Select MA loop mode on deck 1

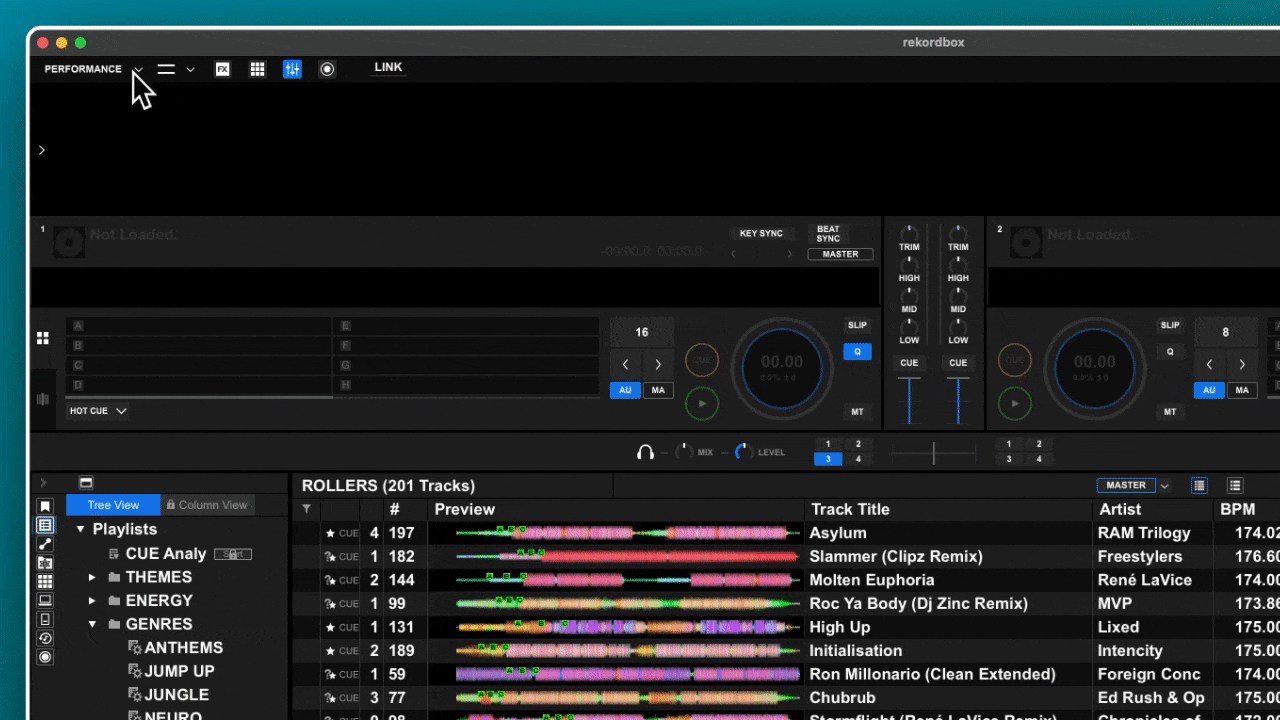tap(658, 390)
